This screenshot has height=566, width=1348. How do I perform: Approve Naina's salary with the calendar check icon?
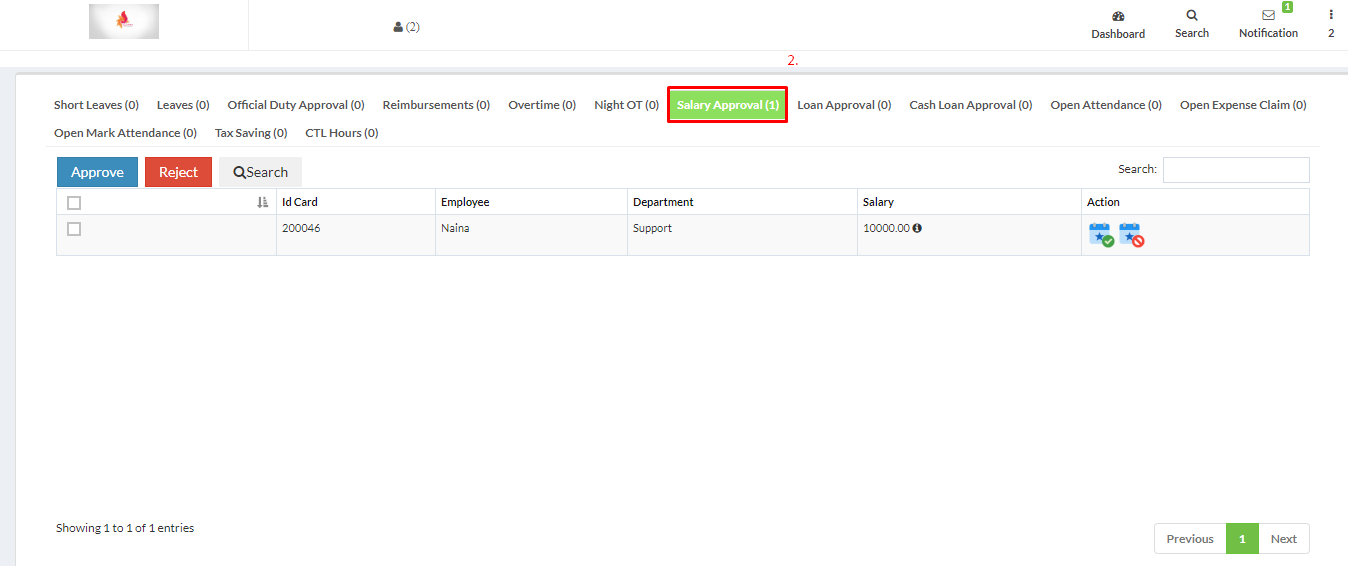click(x=1101, y=236)
